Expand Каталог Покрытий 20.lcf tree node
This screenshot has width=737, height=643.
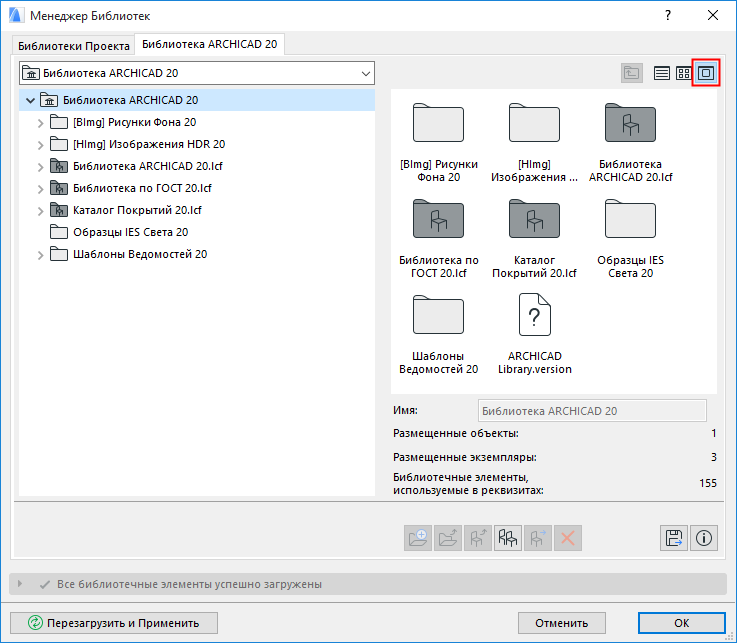(40, 211)
